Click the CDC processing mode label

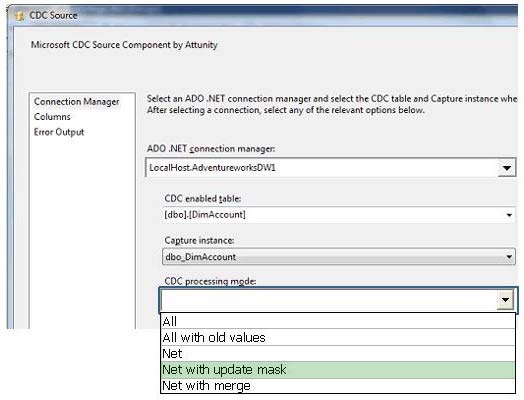click(210, 281)
